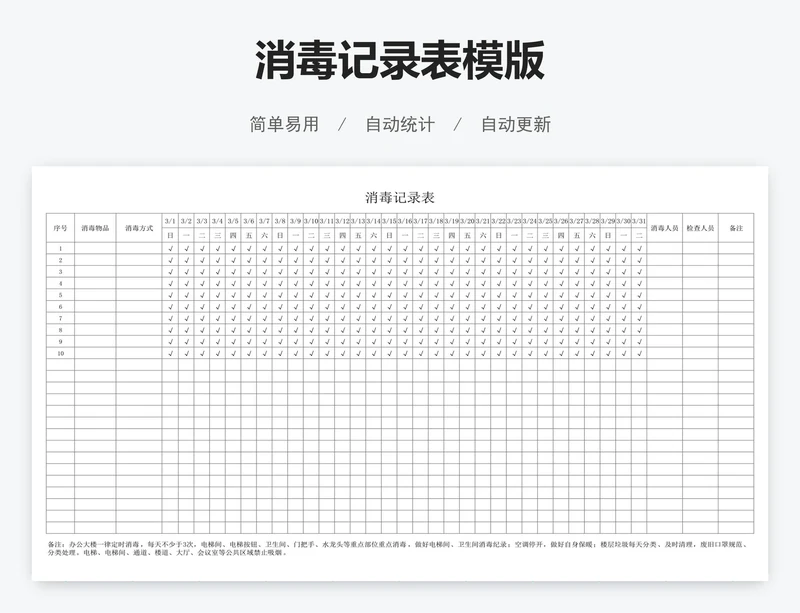
Task: Select the 备注 header cell
Action: pyautogui.click(x=736, y=228)
